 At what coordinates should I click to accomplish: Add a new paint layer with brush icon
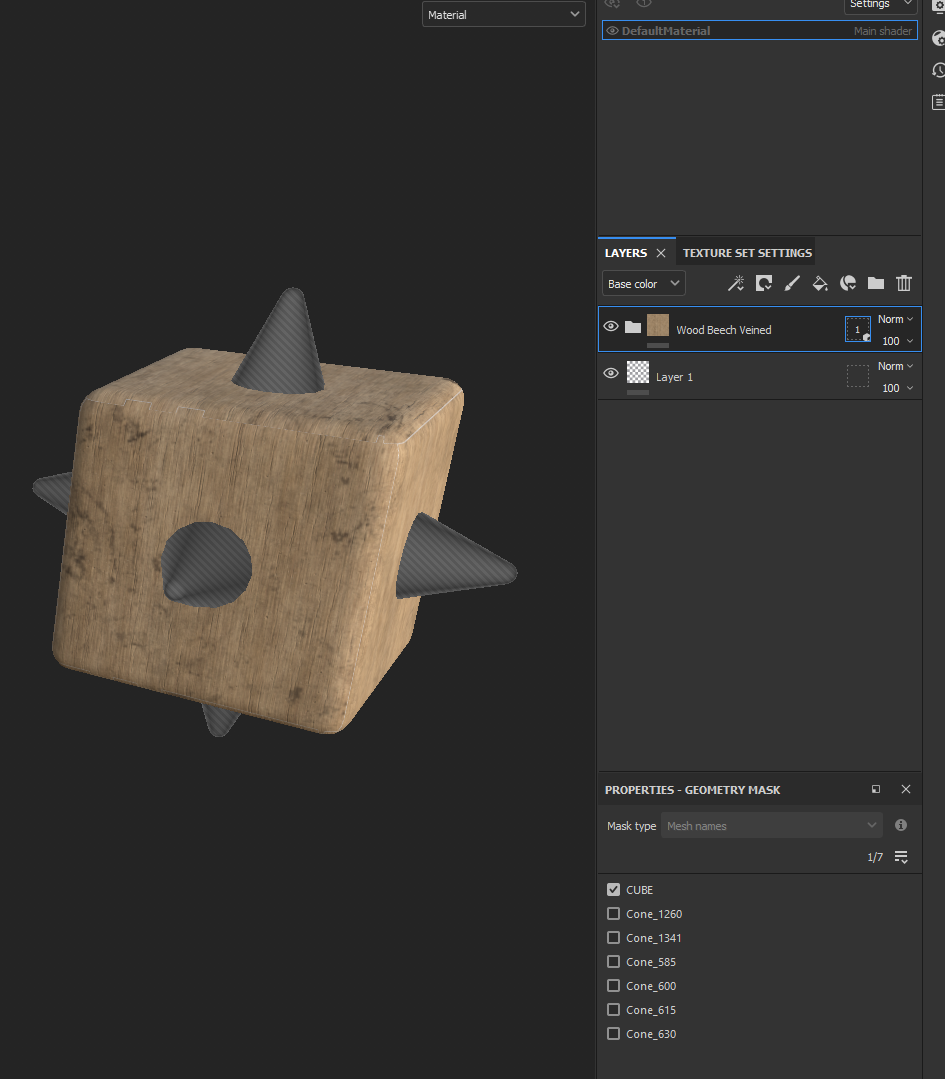click(792, 283)
